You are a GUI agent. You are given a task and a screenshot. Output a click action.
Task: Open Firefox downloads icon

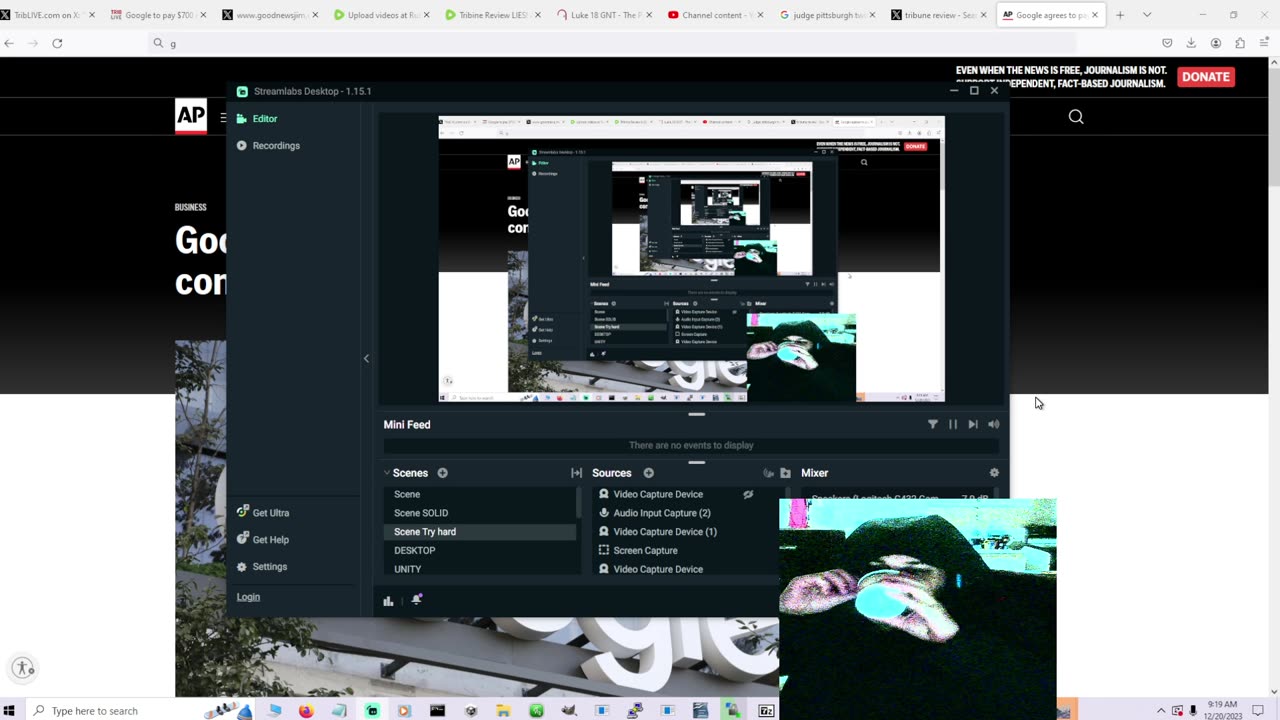[x=1191, y=43]
